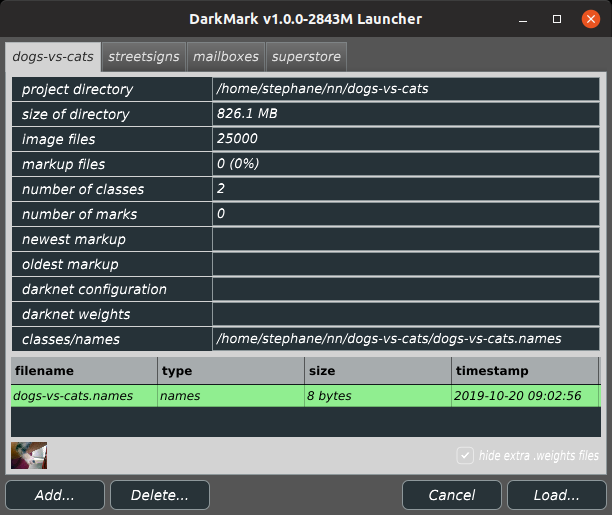The image size is (612, 515).
Task: Load the selected project
Action: tap(557, 495)
